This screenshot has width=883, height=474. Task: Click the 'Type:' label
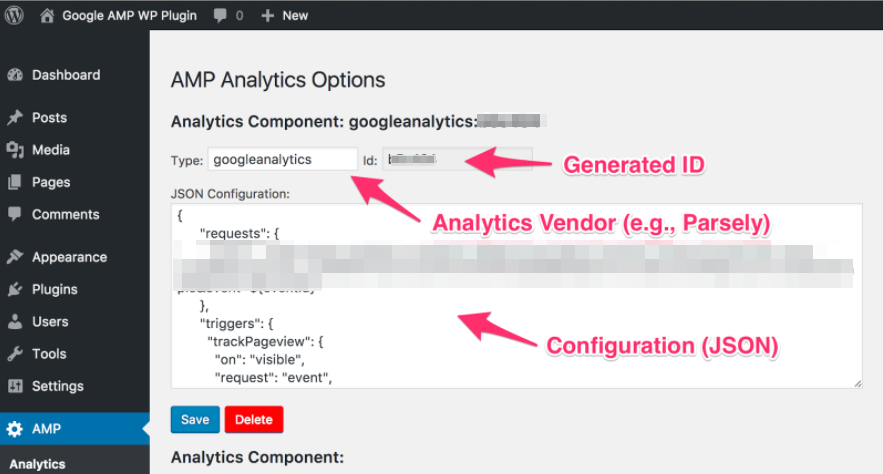(186, 160)
